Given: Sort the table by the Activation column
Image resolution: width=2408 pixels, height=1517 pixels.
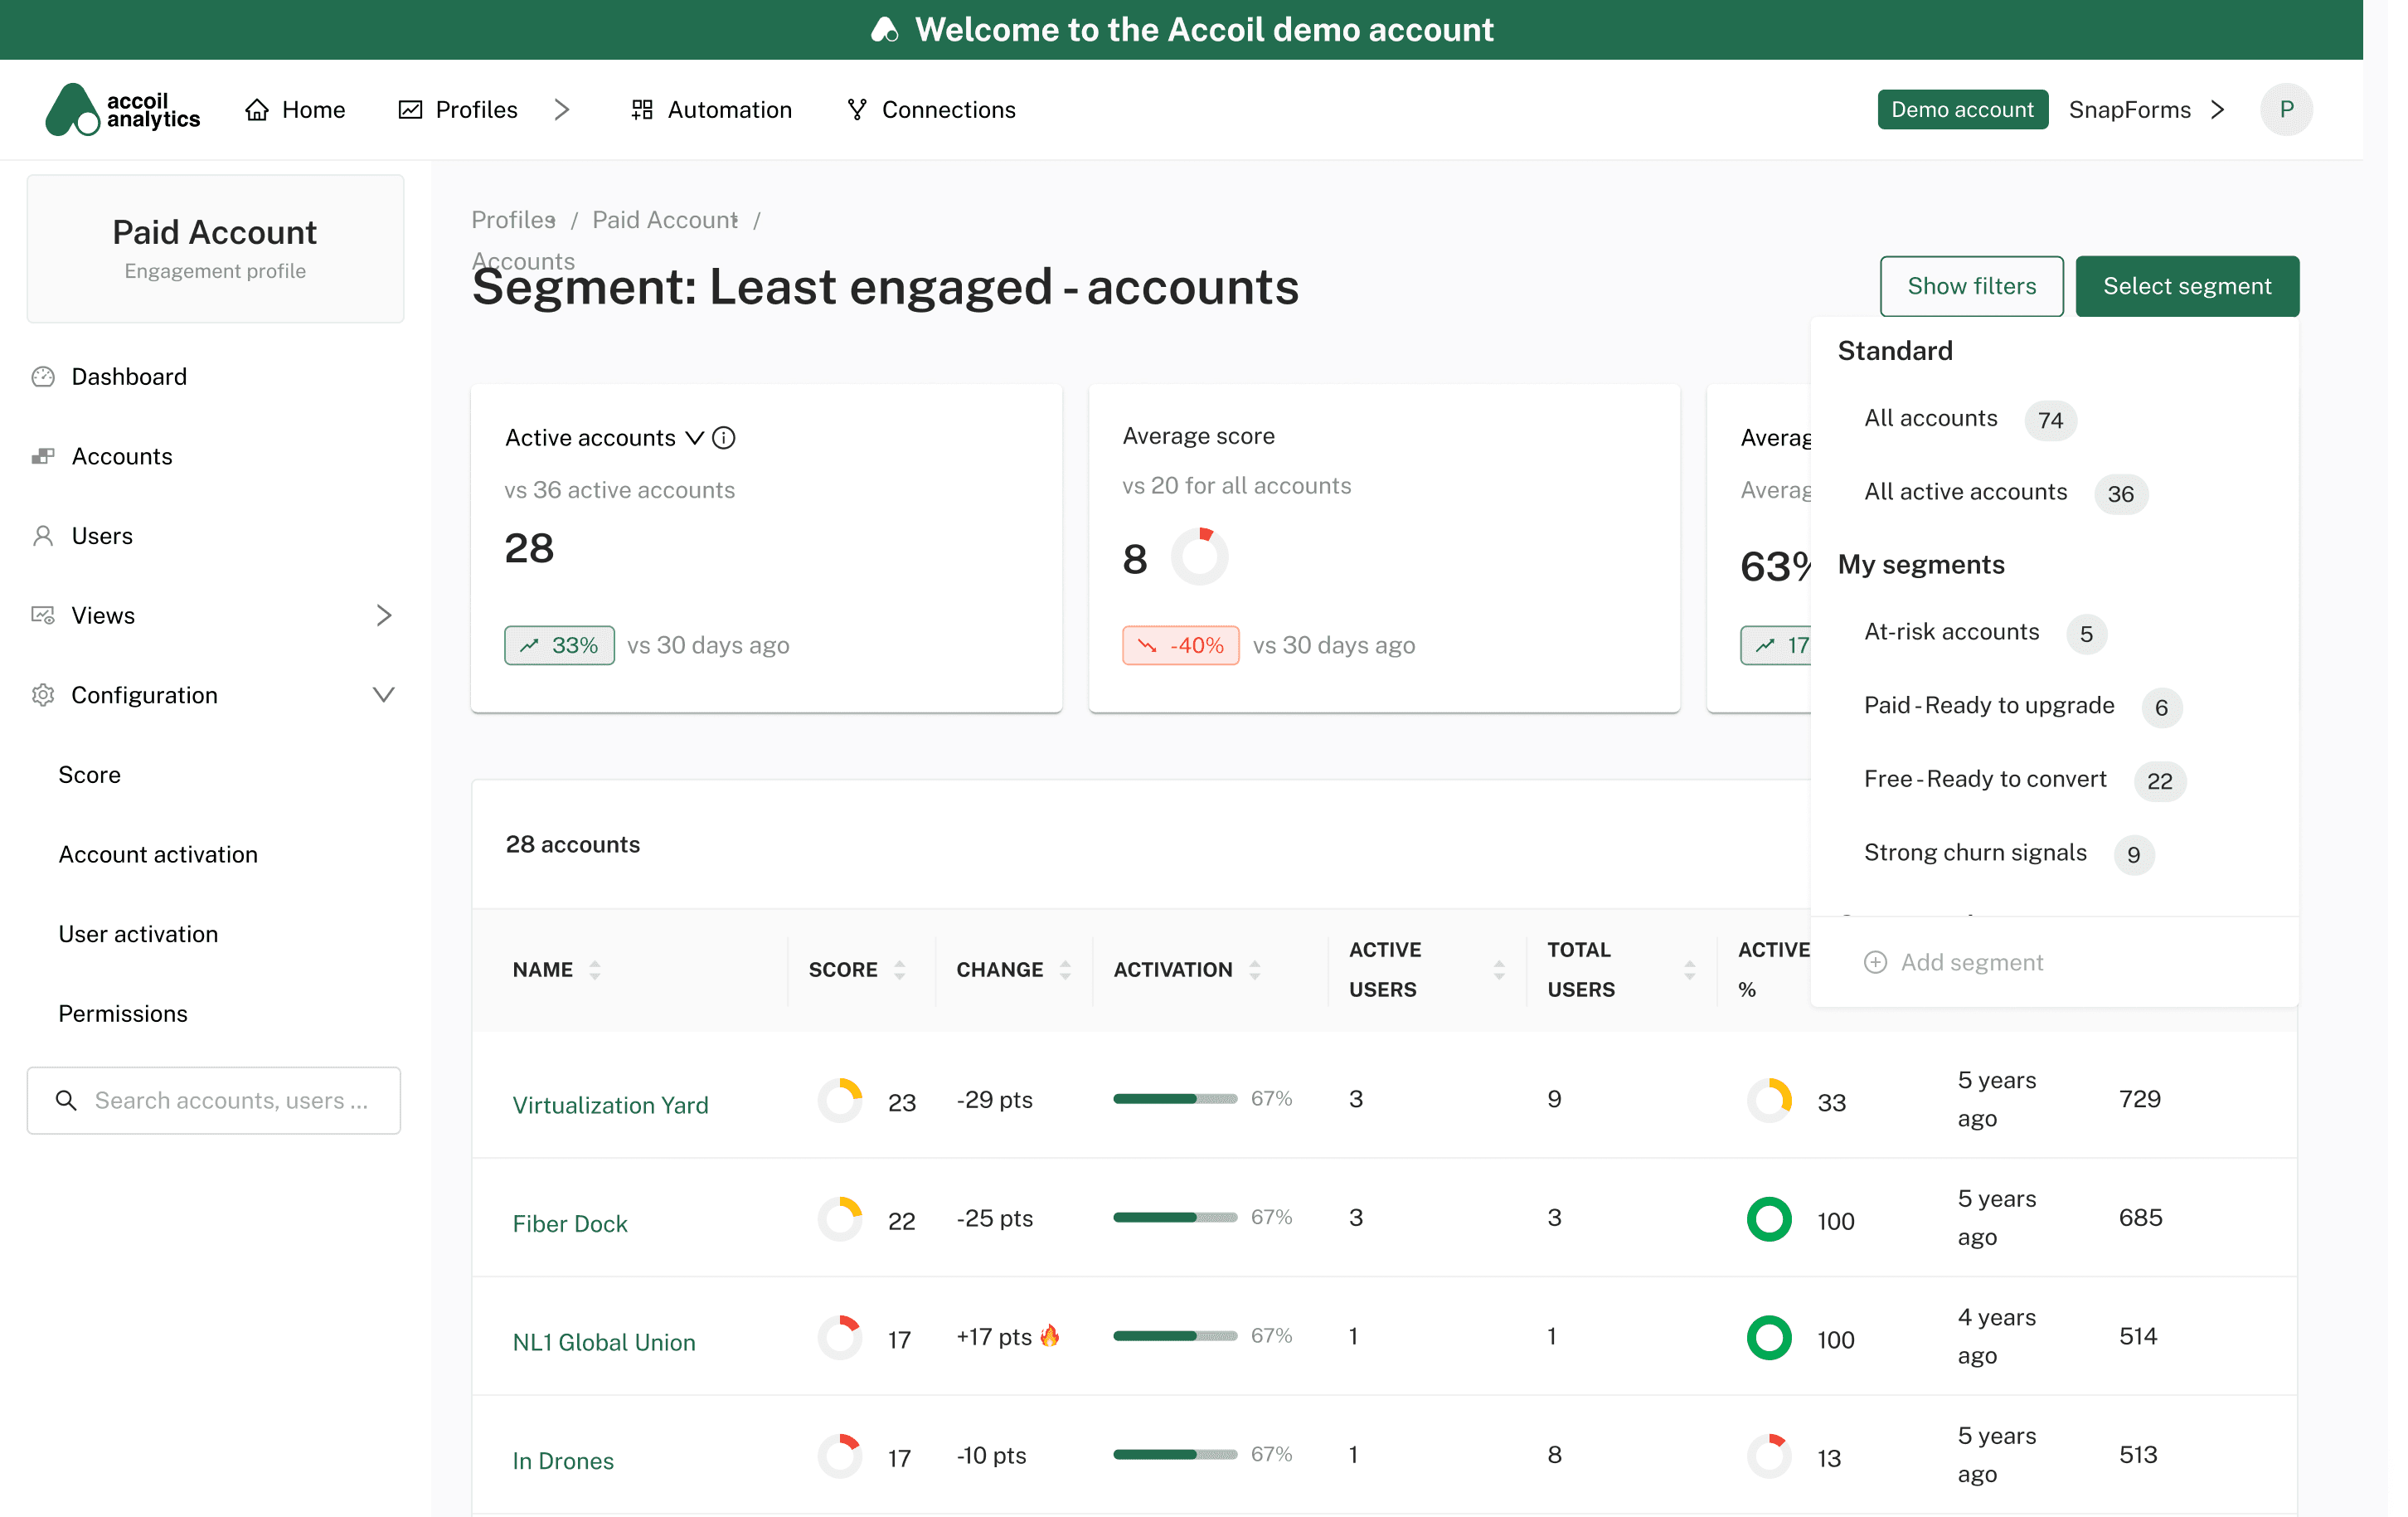Looking at the screenshot, I should (x=1254, y=969).
